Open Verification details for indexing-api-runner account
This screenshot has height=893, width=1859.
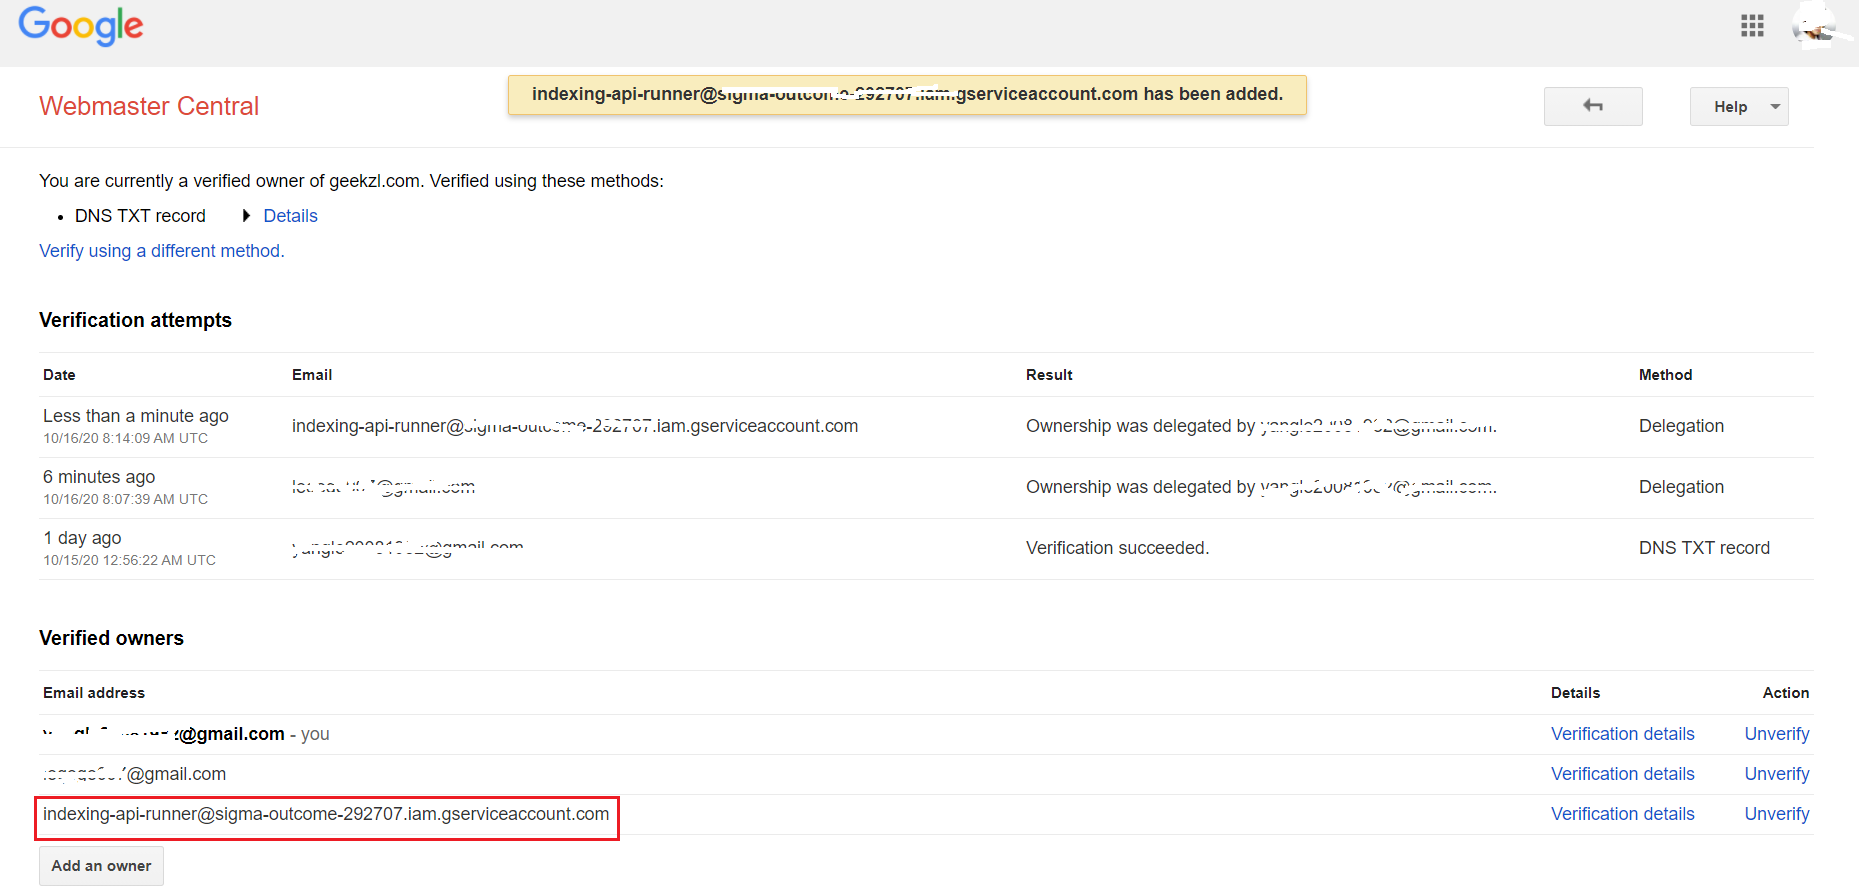1622,814
